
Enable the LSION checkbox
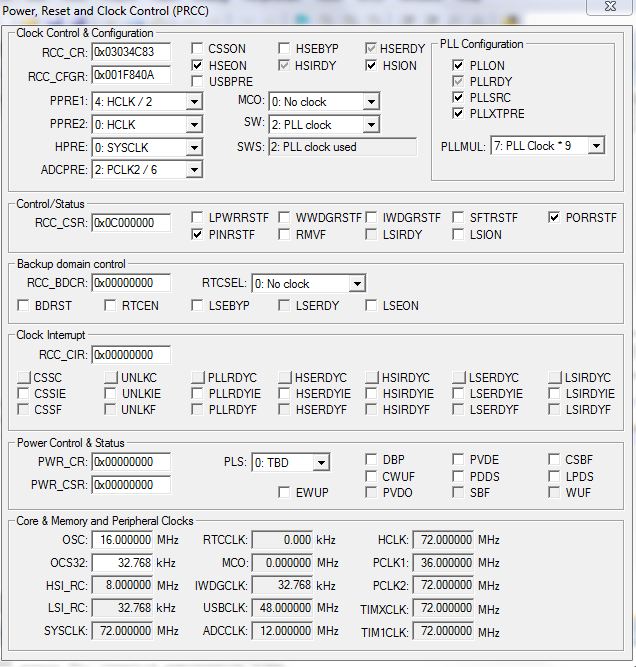click(x=458, y=234)
